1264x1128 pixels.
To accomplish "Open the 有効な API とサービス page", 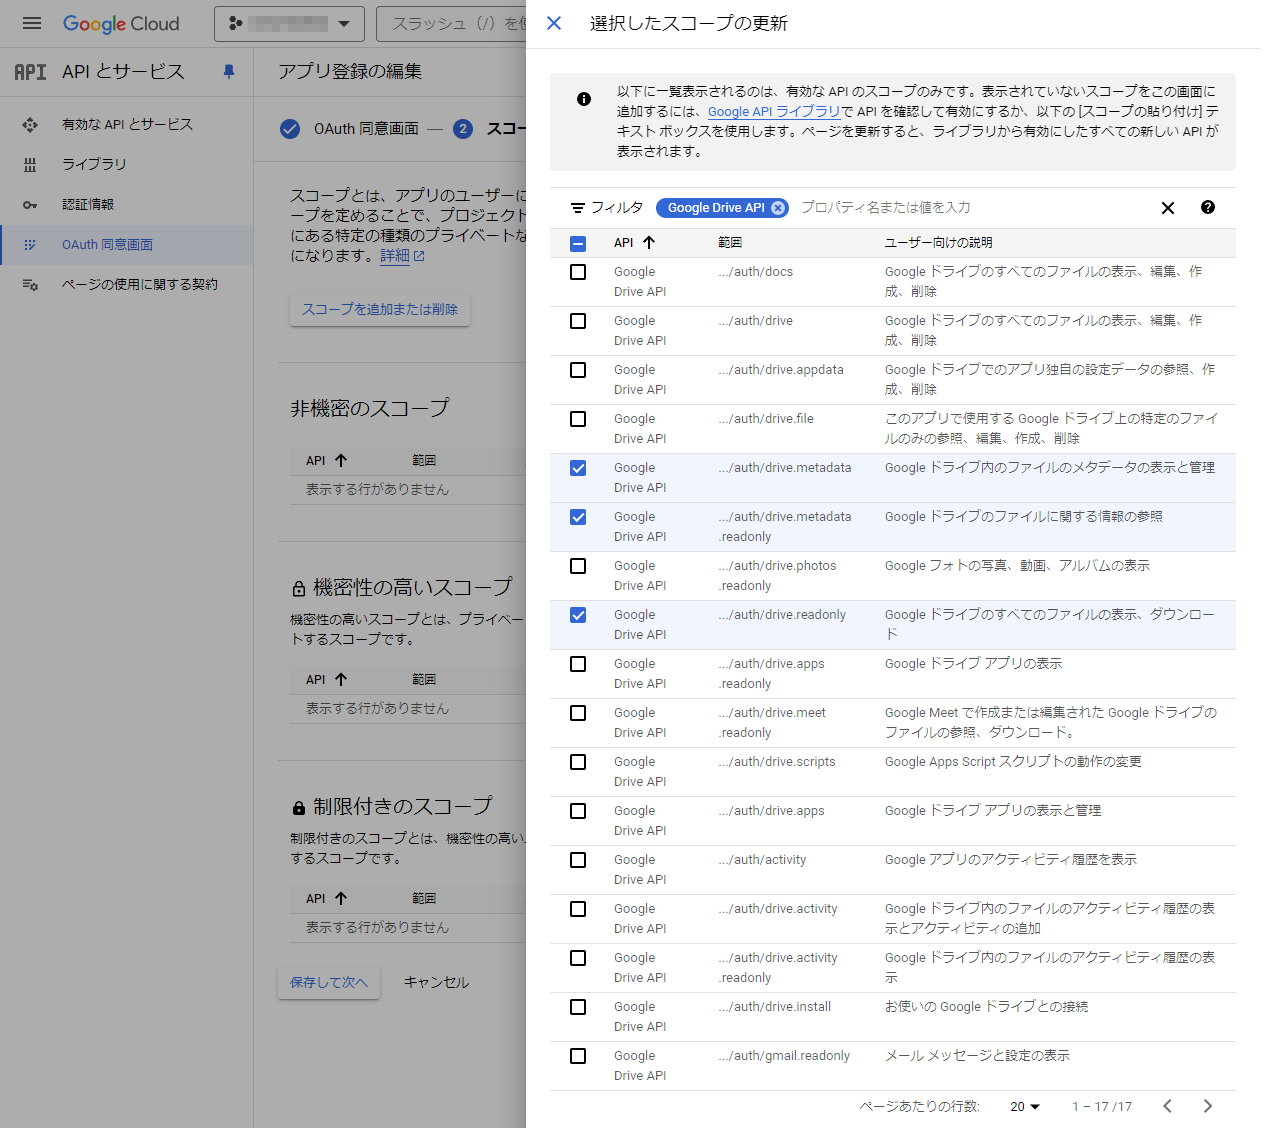I will coord(127,124).
